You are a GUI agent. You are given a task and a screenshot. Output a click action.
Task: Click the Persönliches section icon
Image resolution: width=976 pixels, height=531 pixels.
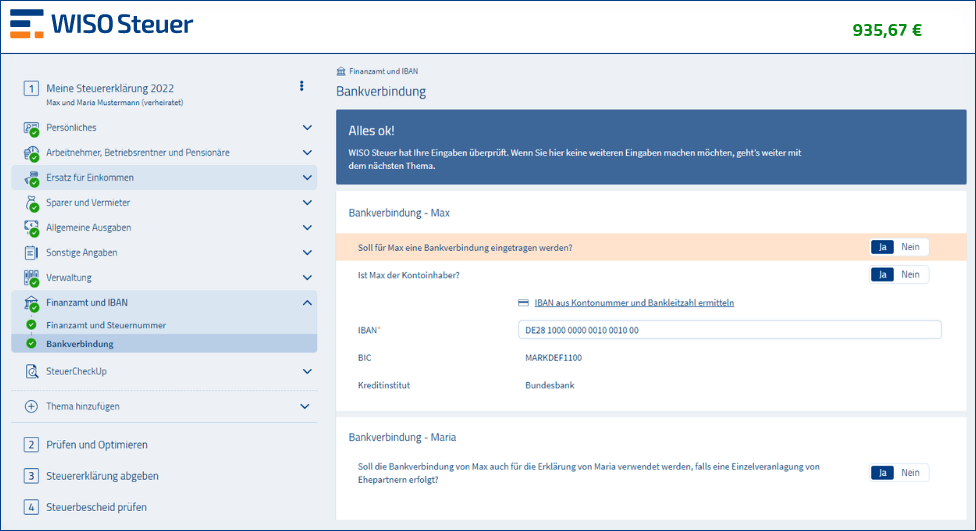tap(31, 128)
